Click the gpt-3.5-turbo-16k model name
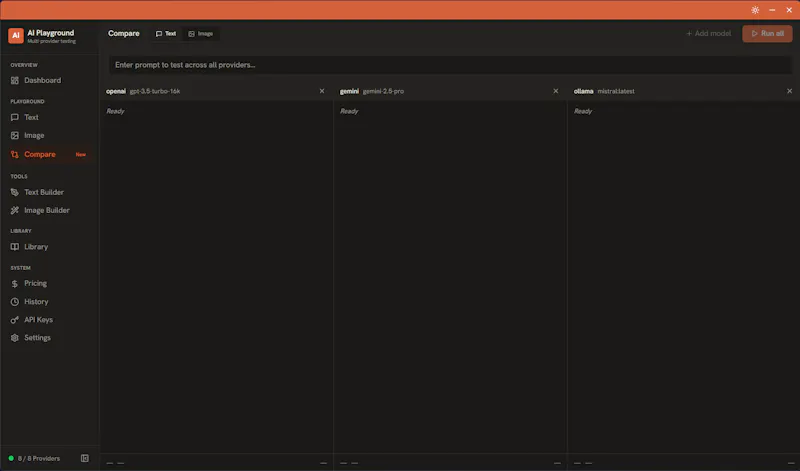This screenshot has height=471, width=800. tap(155, 91)
